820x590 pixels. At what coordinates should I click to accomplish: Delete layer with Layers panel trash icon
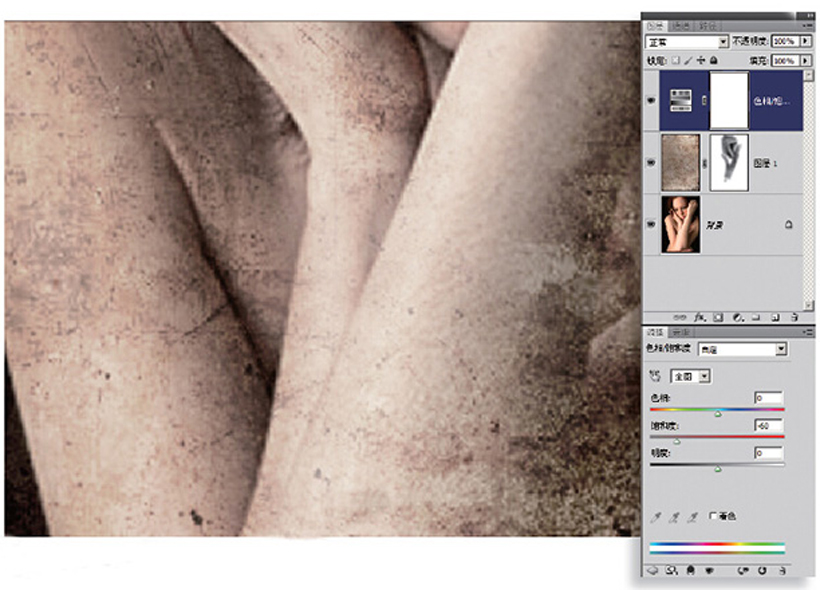click(x=794, y=317)
